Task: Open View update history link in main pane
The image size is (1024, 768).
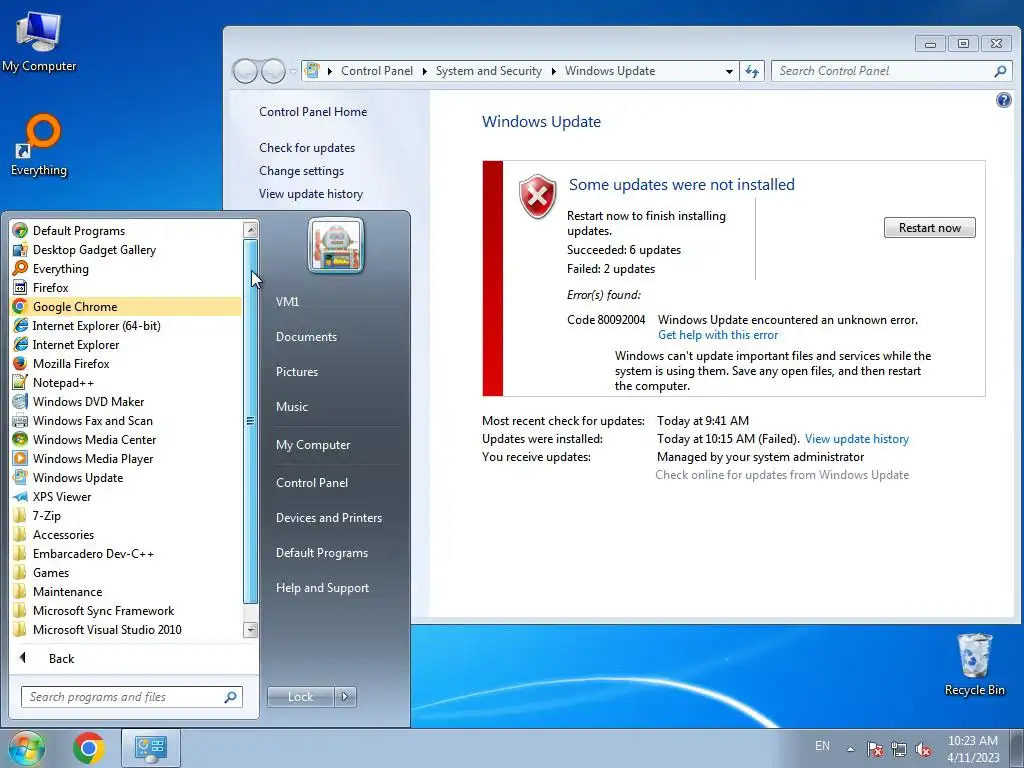Action: click(x=856, y=439)
